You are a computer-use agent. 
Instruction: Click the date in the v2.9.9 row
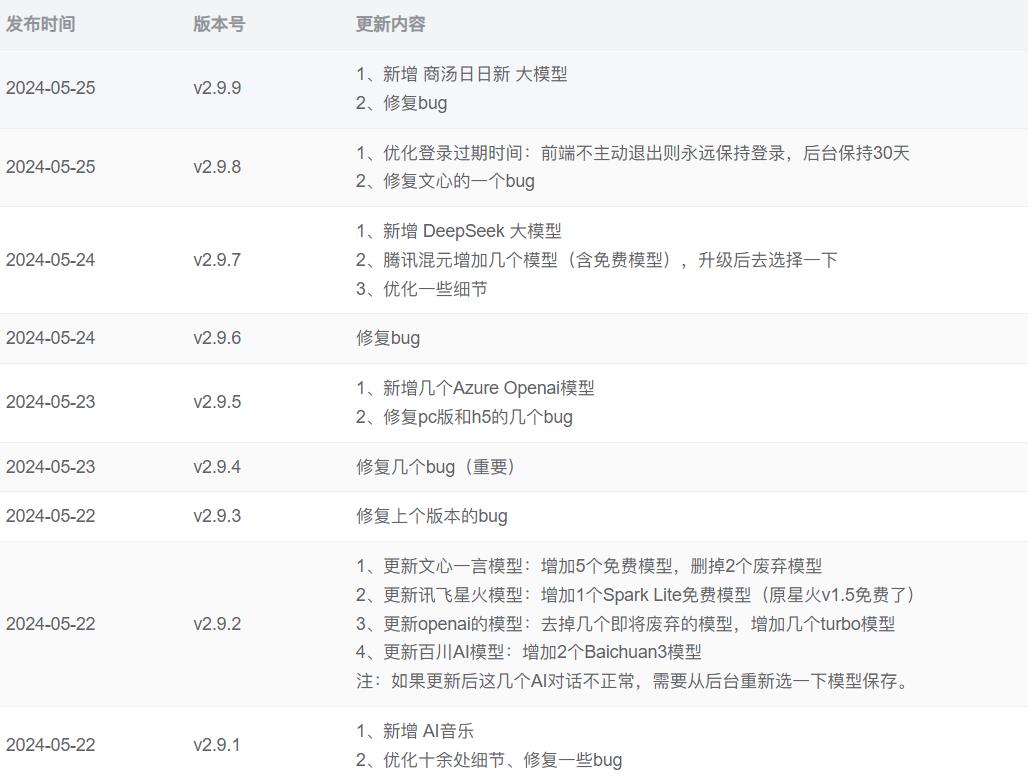pos(50,88)
